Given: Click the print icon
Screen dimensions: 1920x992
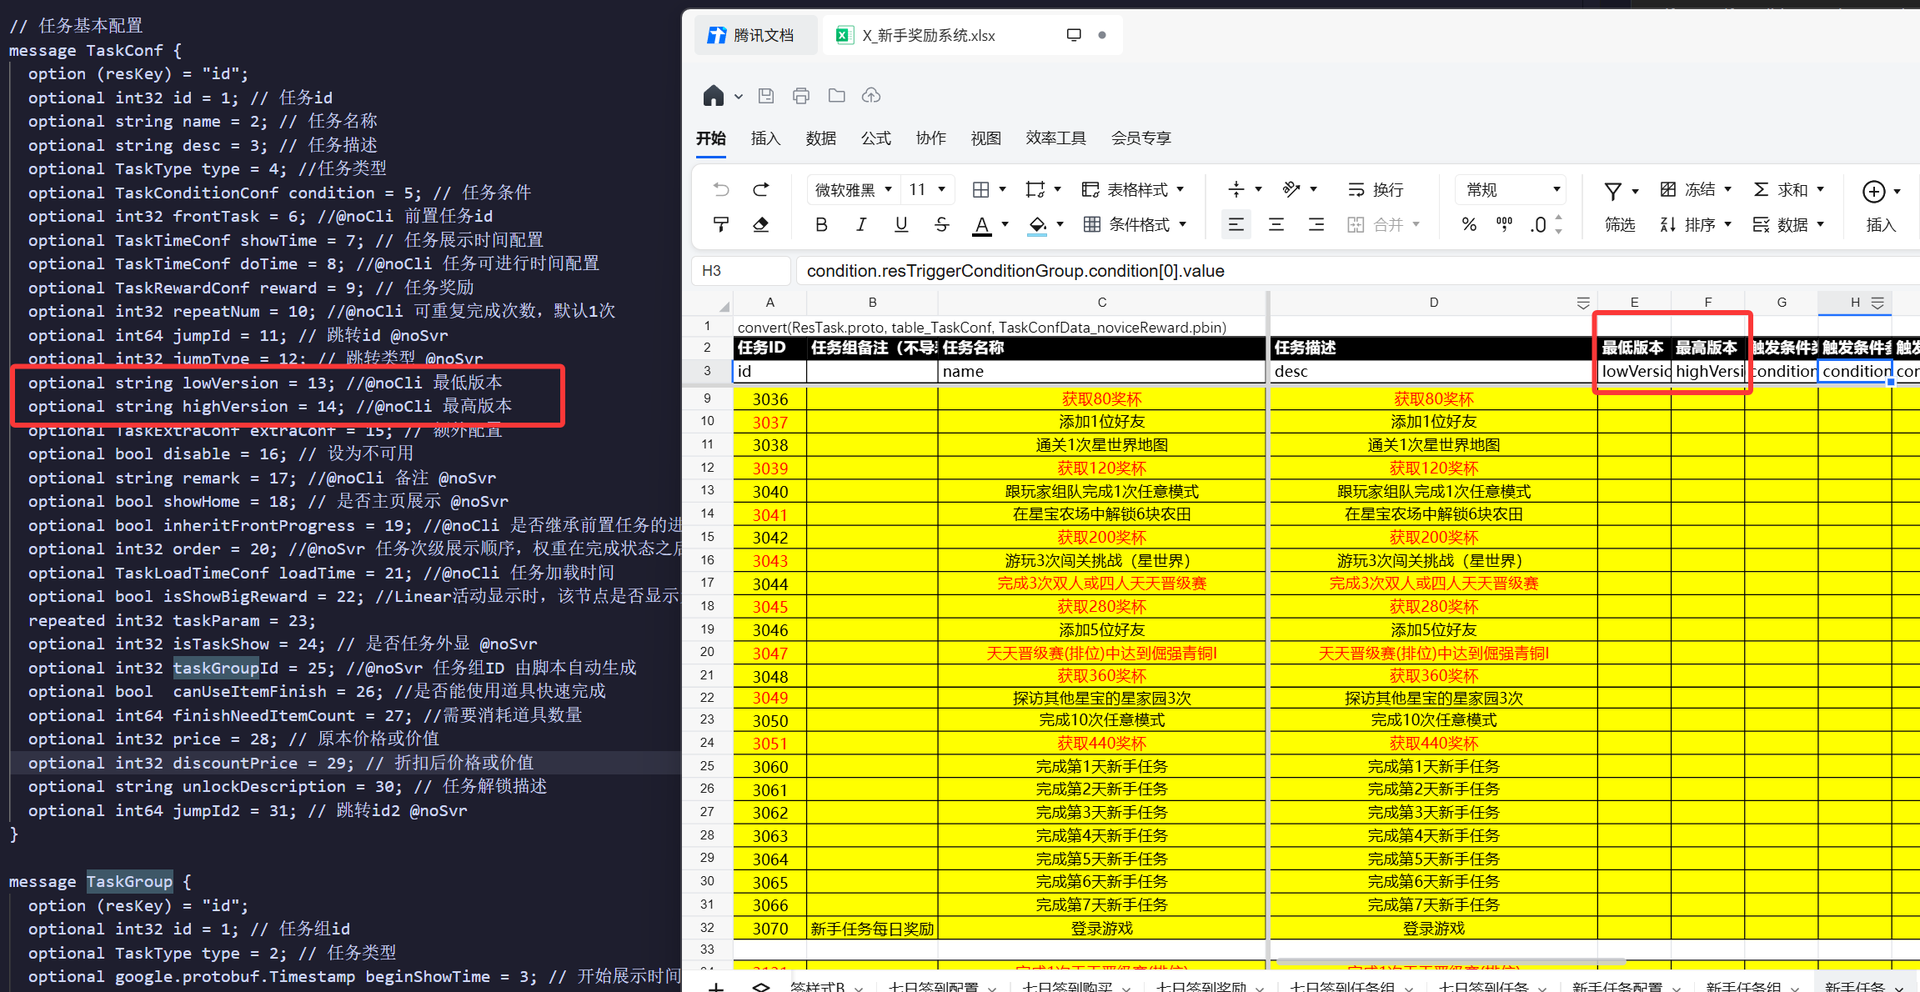Looking at the screenshot, I should pyautogui.click(x=801, y=96).
